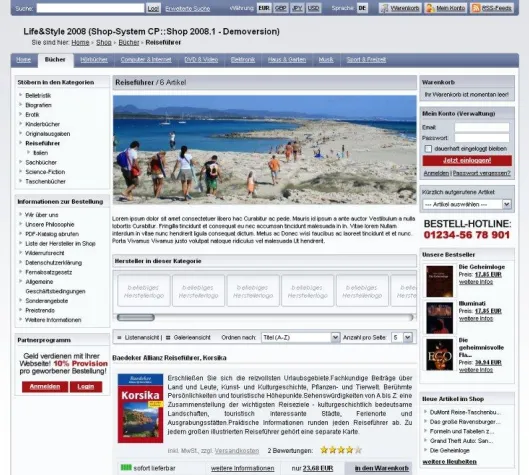This screenshot has height=475, width=529.
Task: Click the beach banner image
Action: click(x=264, y=150)
